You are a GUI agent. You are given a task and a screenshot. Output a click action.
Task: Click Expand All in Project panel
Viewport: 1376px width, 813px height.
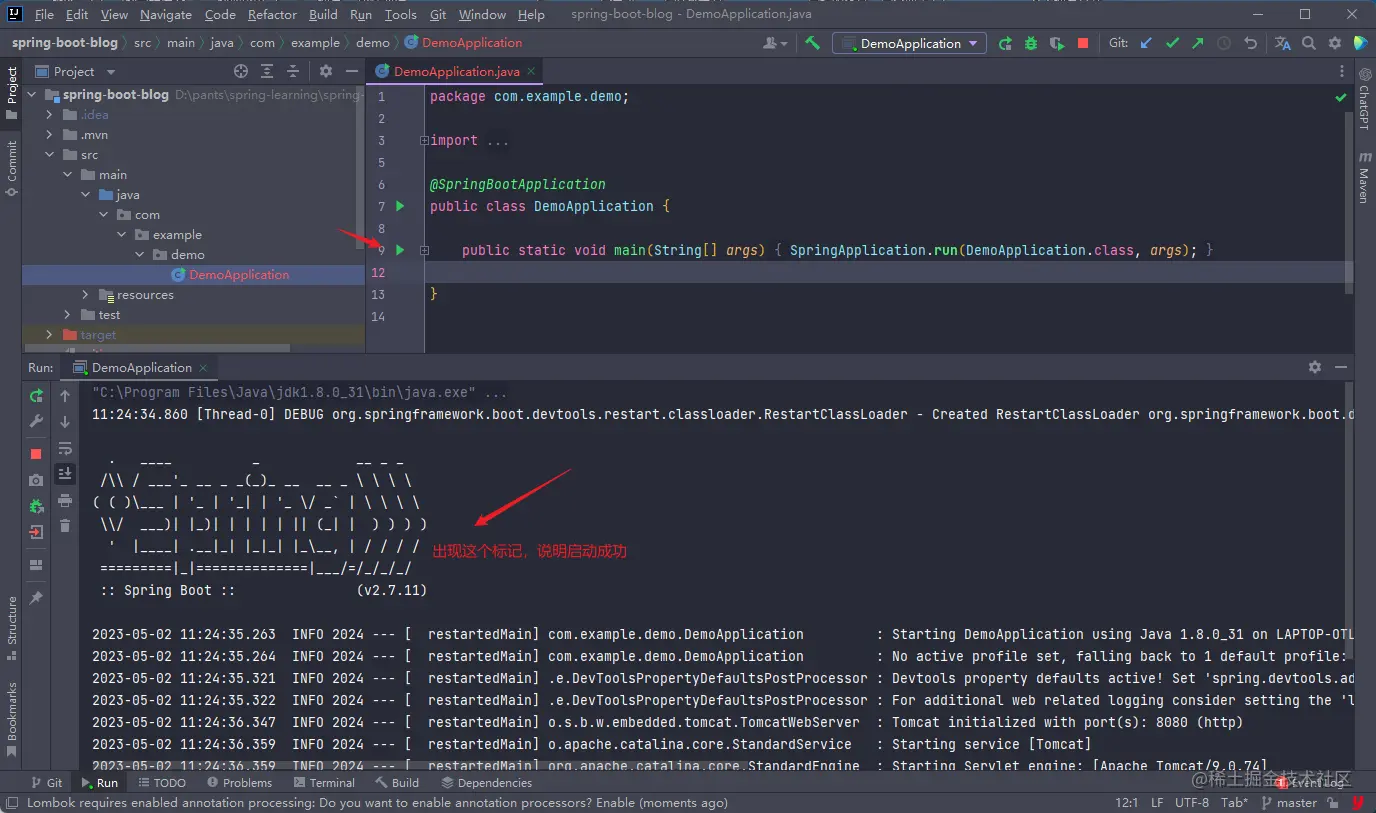(267, 71)
